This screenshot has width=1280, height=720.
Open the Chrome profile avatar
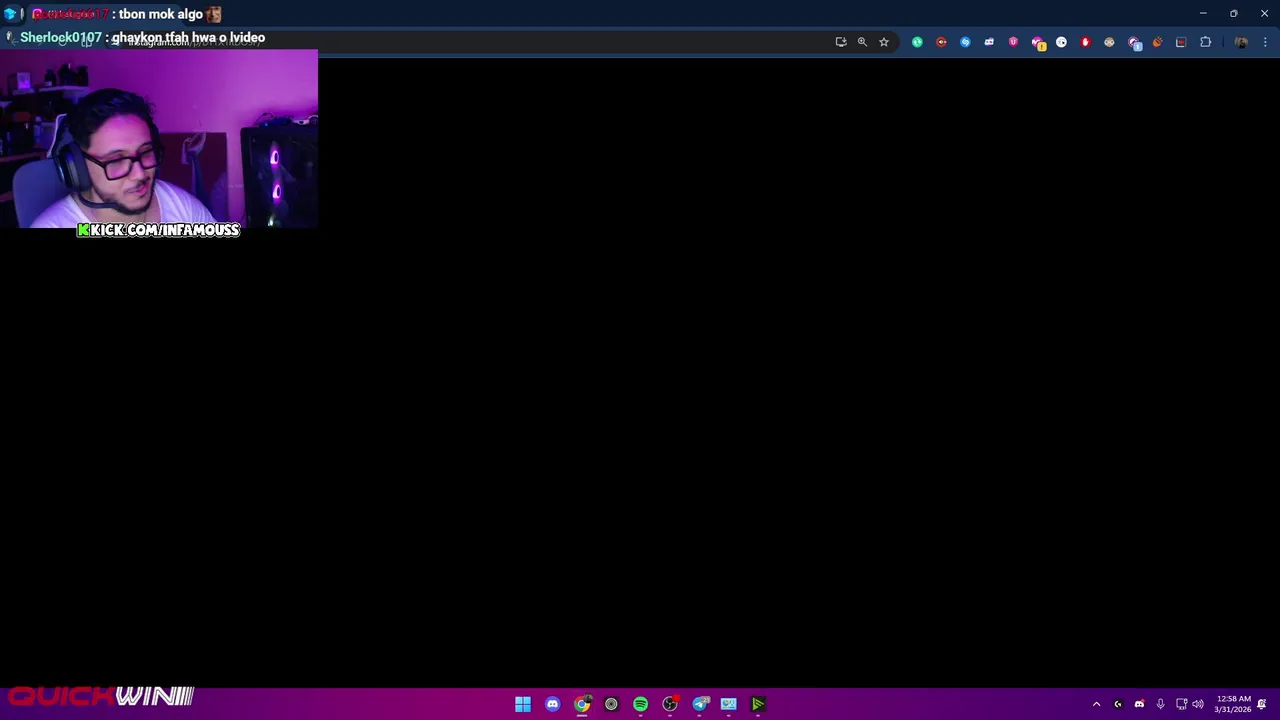1241,42
